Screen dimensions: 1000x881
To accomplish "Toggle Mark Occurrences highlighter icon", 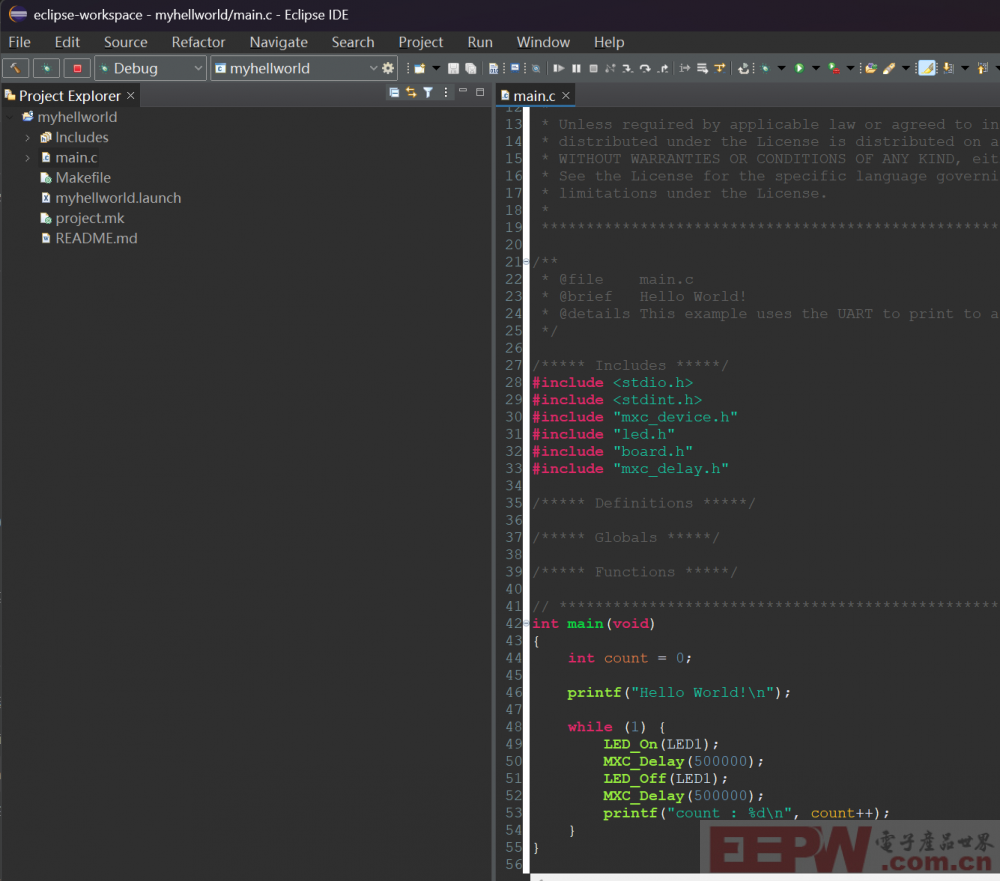I will (x=927, y=68).
